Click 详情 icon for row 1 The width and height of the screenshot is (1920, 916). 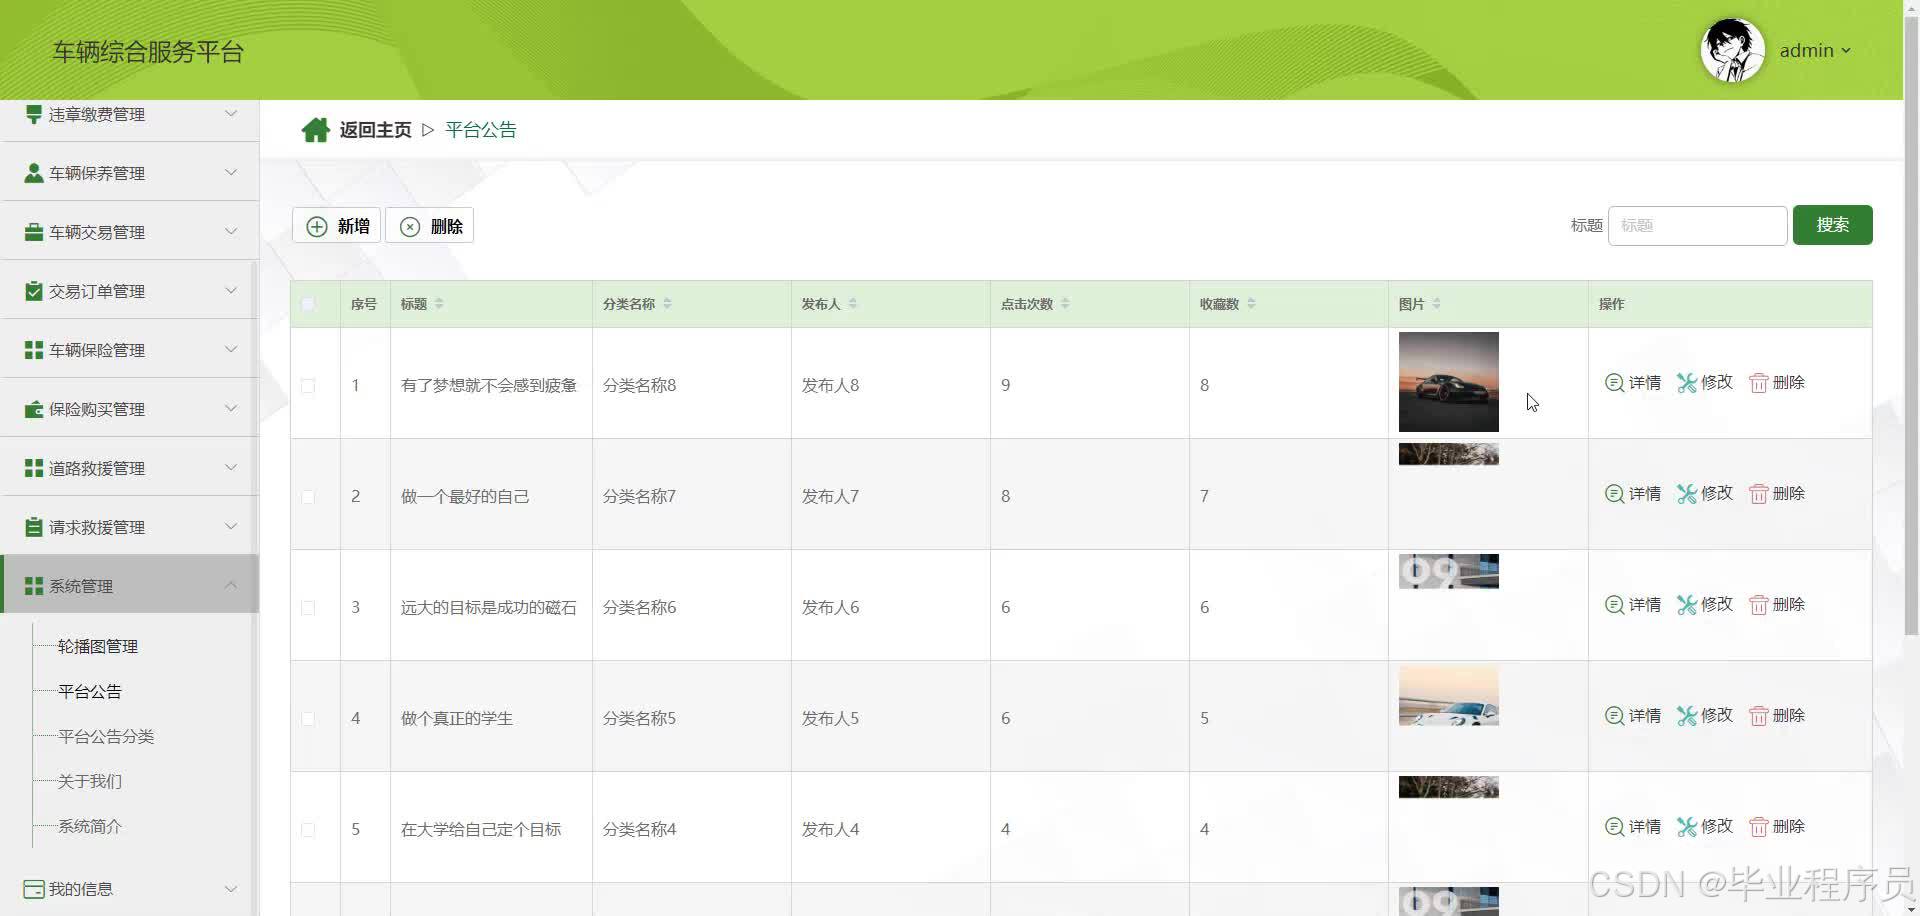1614,383
